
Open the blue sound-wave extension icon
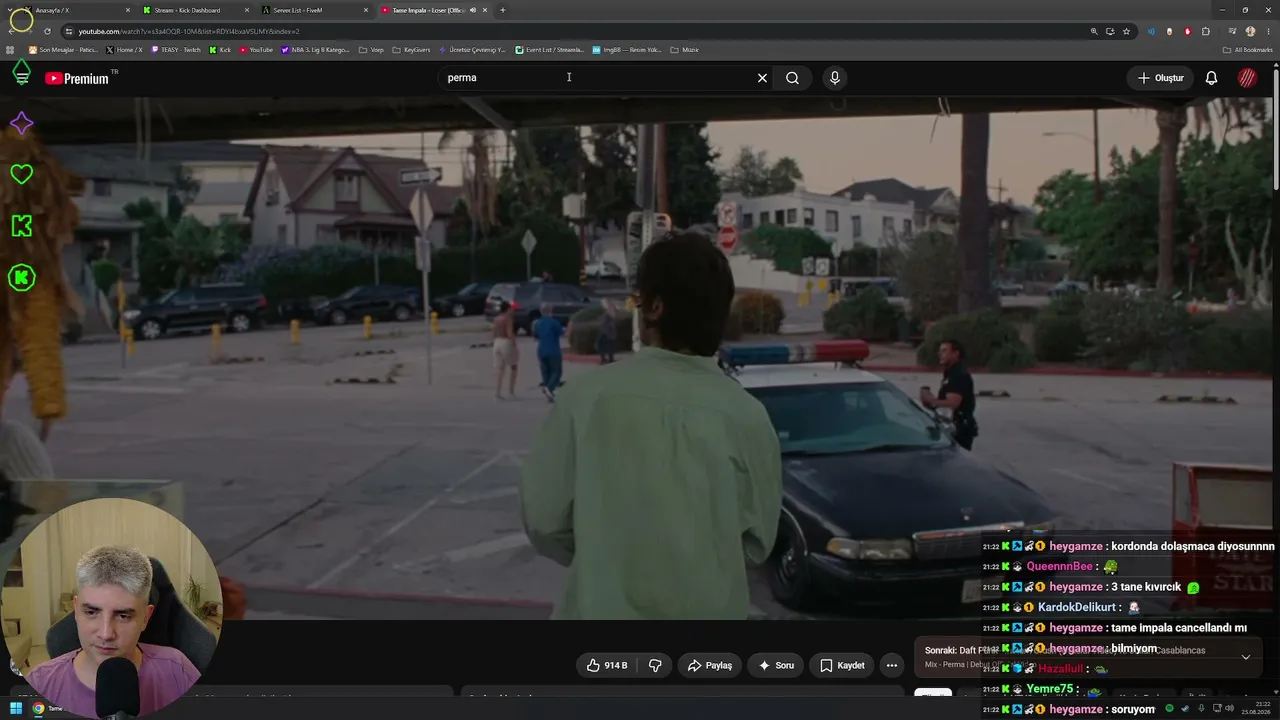1151,31
